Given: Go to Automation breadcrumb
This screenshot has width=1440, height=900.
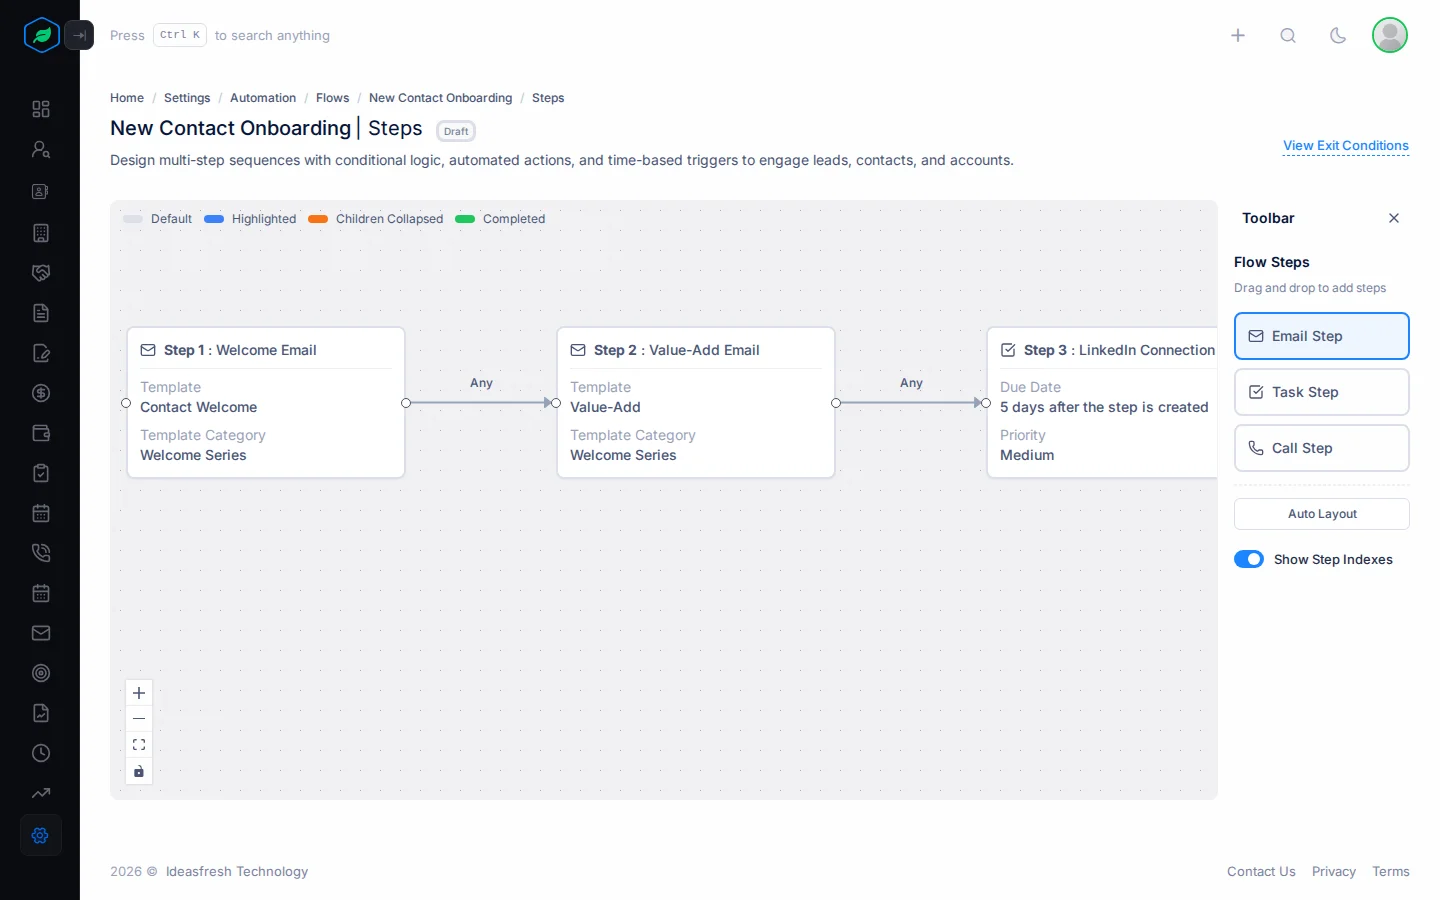Looking at the screenshot, I should 263,98.
